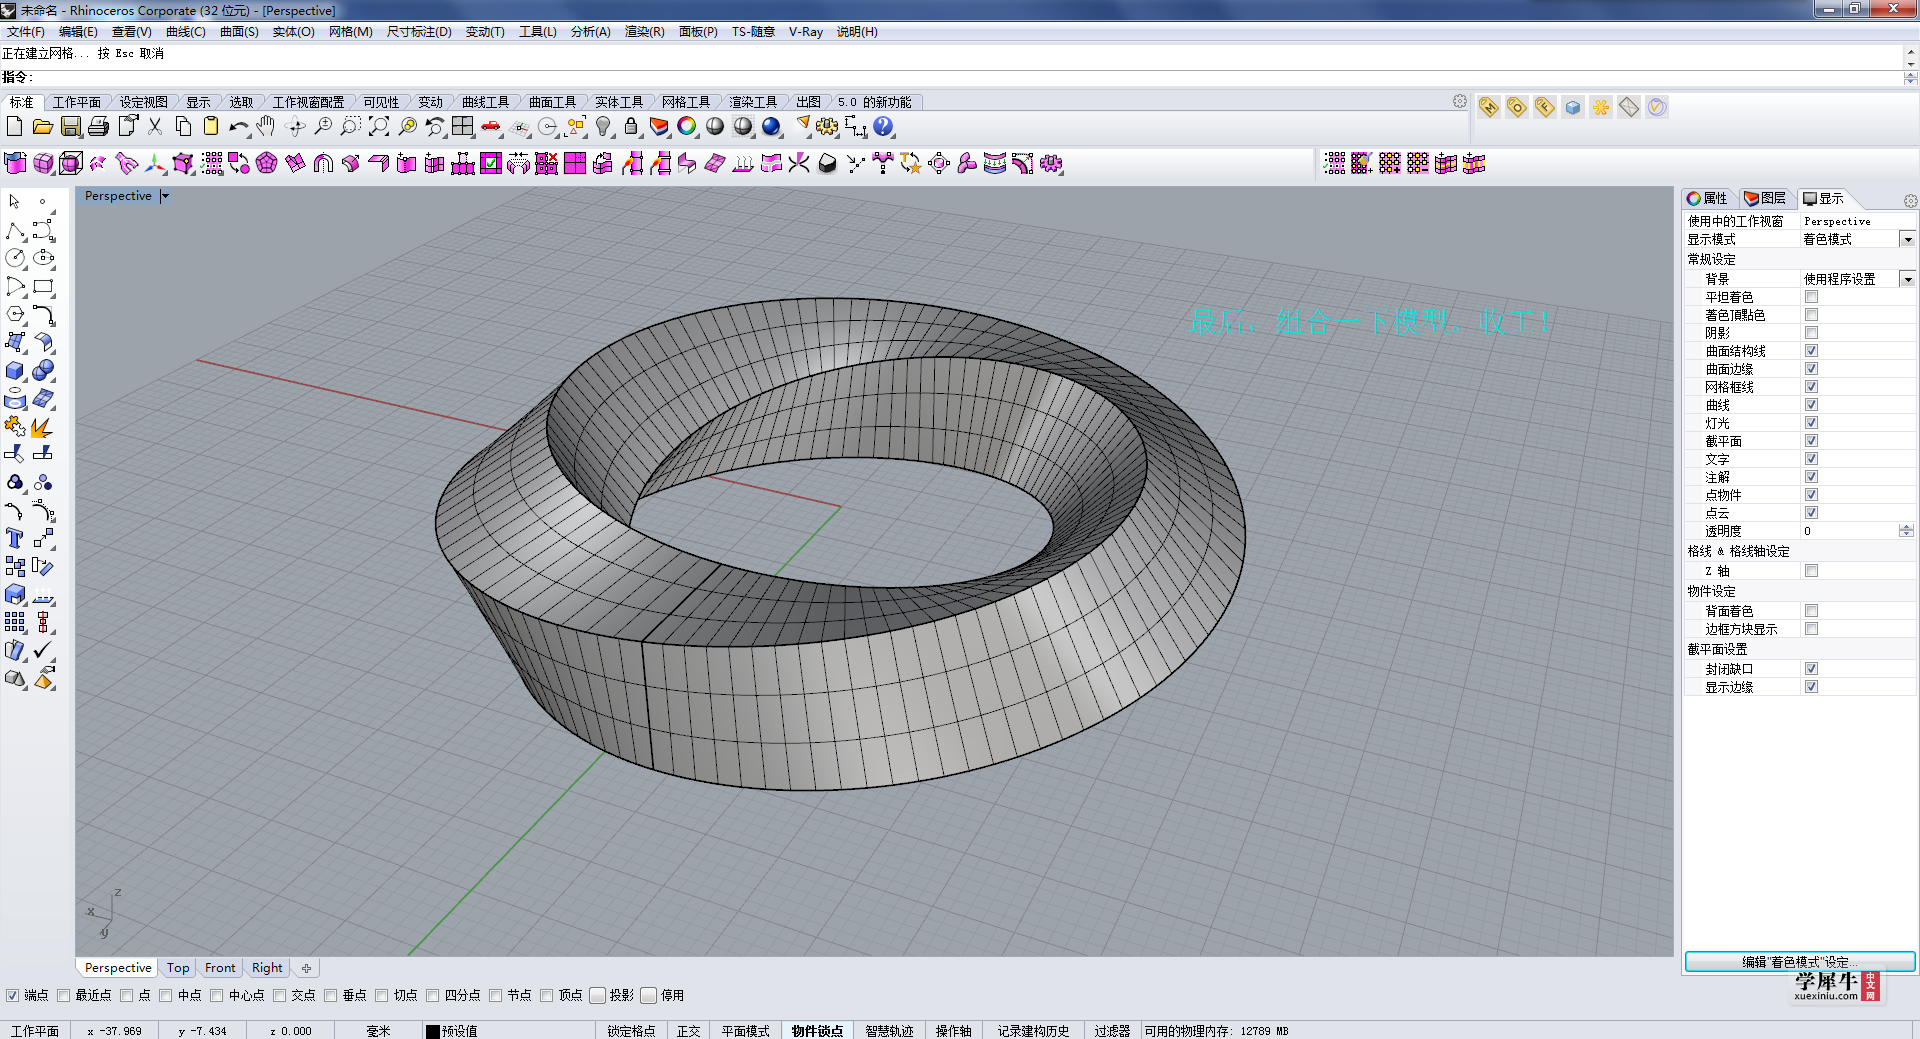Click the Zoom extents icon

click(x=379, y=127)
